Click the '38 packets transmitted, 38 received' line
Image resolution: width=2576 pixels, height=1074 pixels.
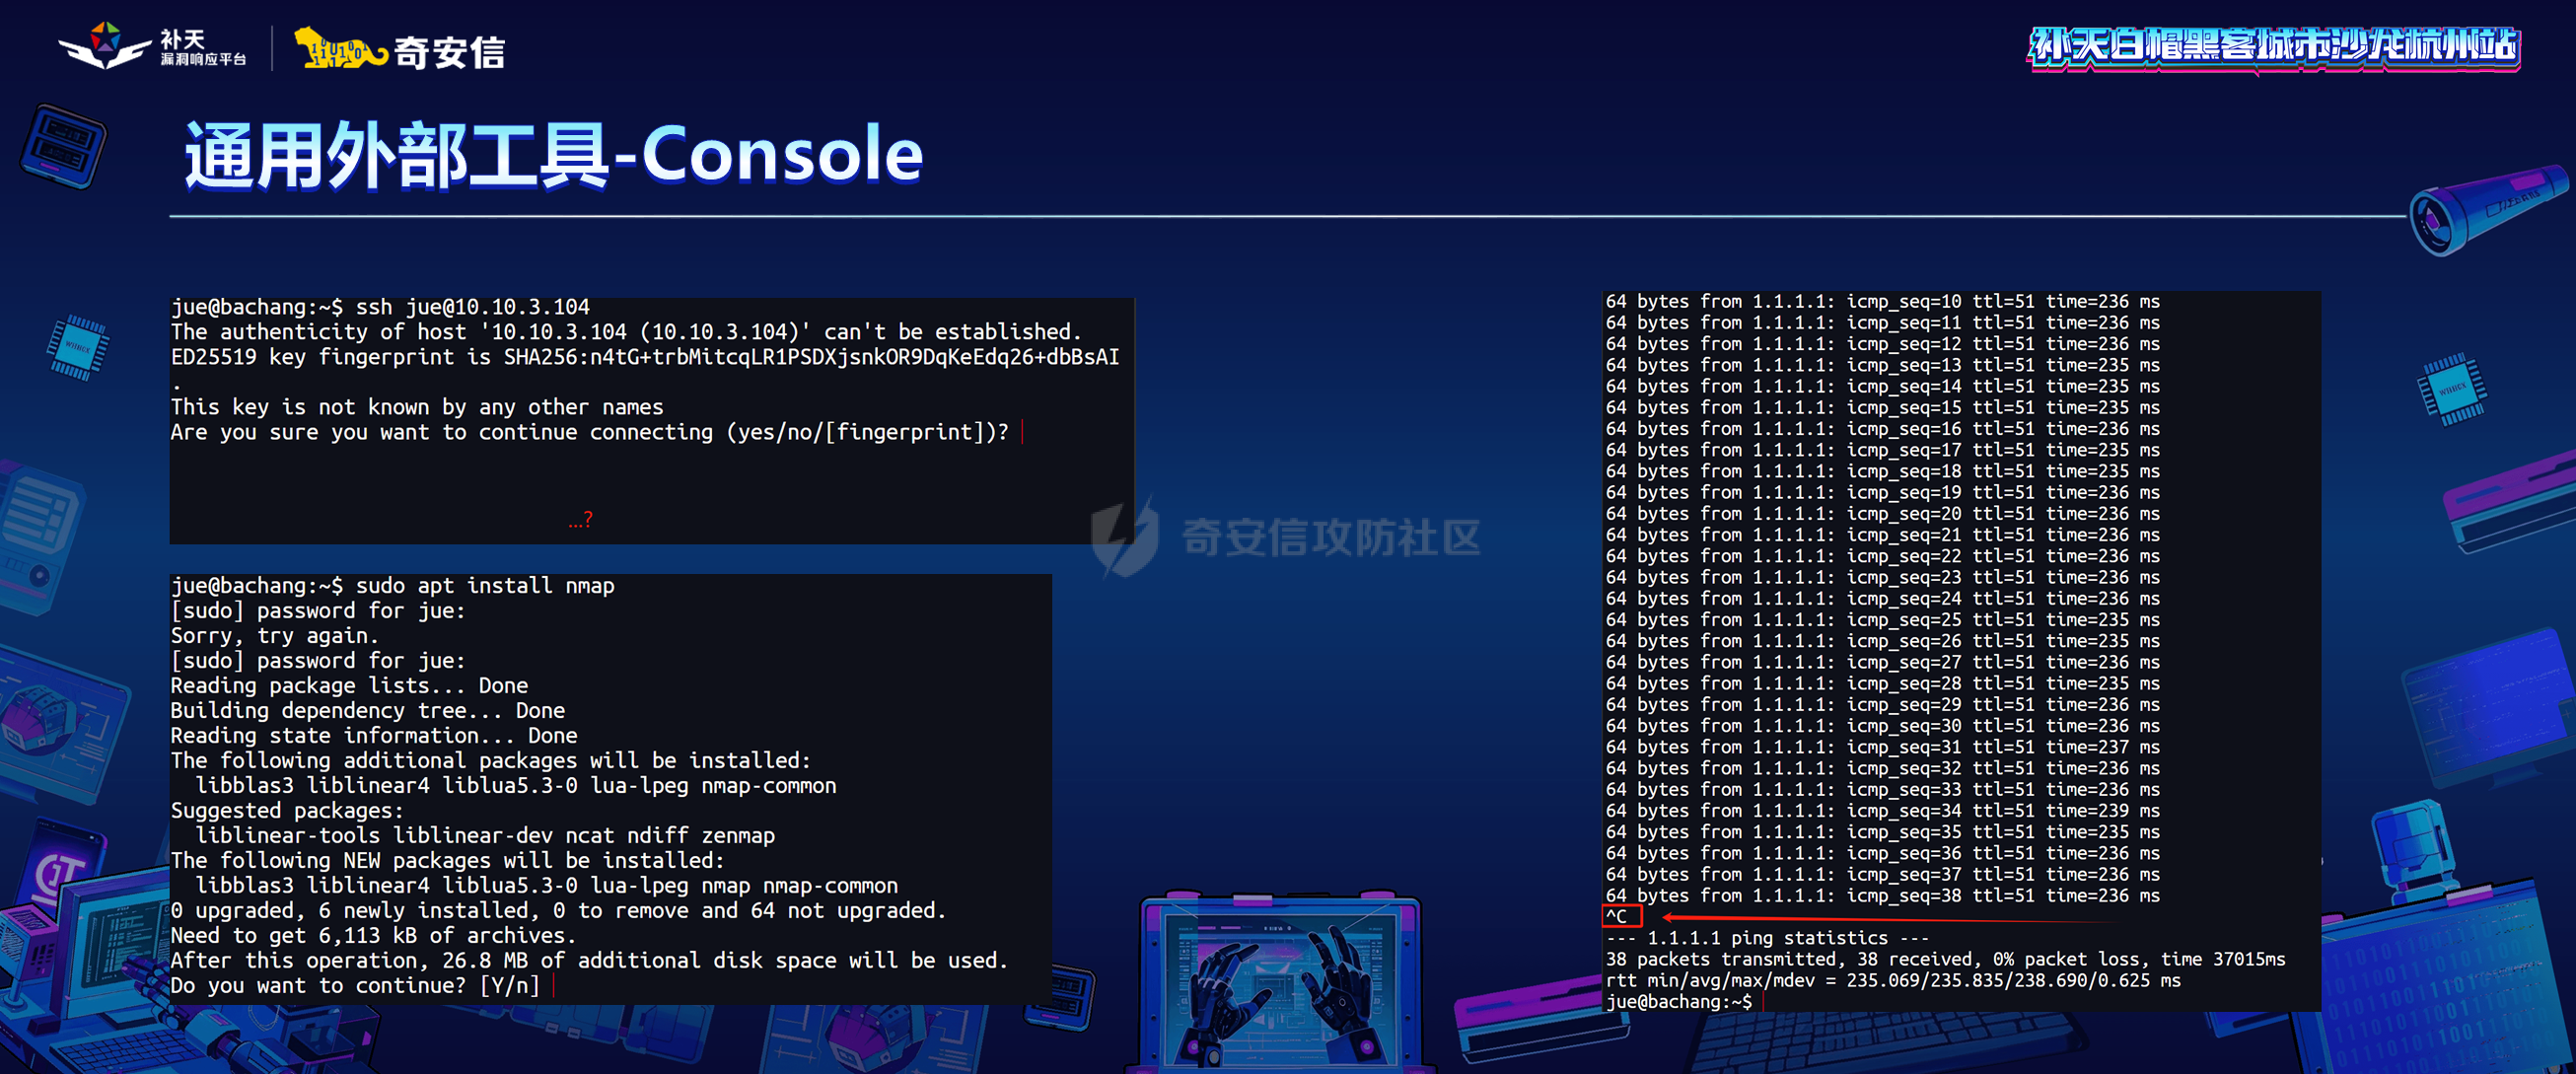point(1945,959)
